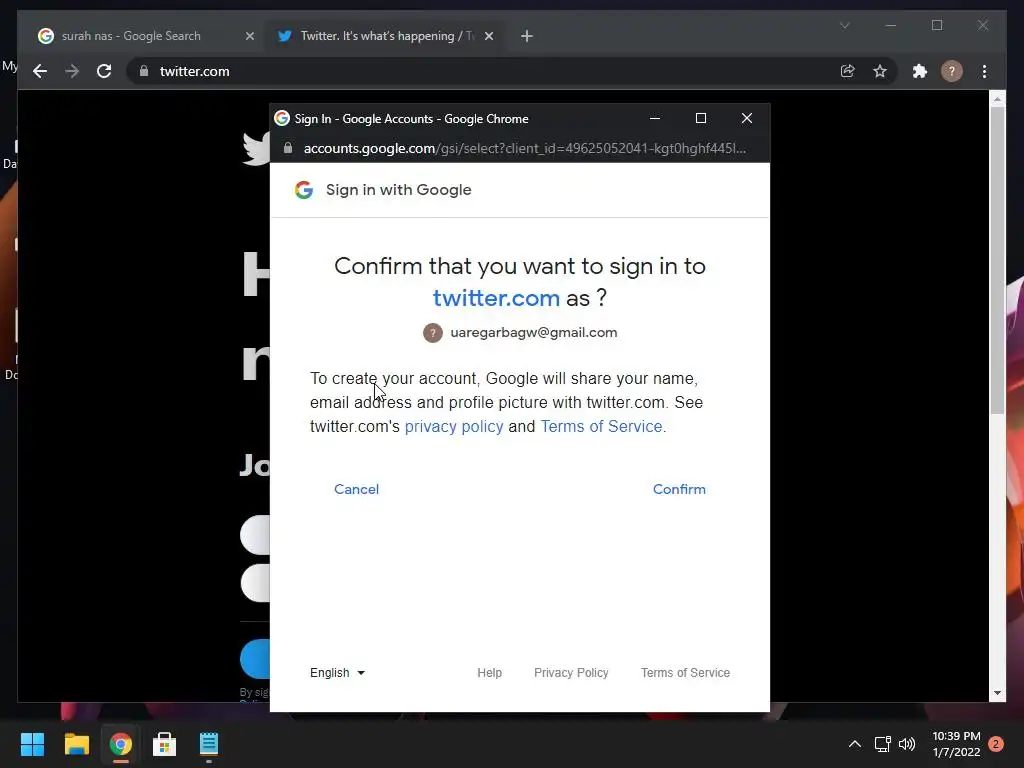Open twitter.com's Terms of Service link in the paragraph
This screenshot has height=768, width=1024.
(601, 426)
